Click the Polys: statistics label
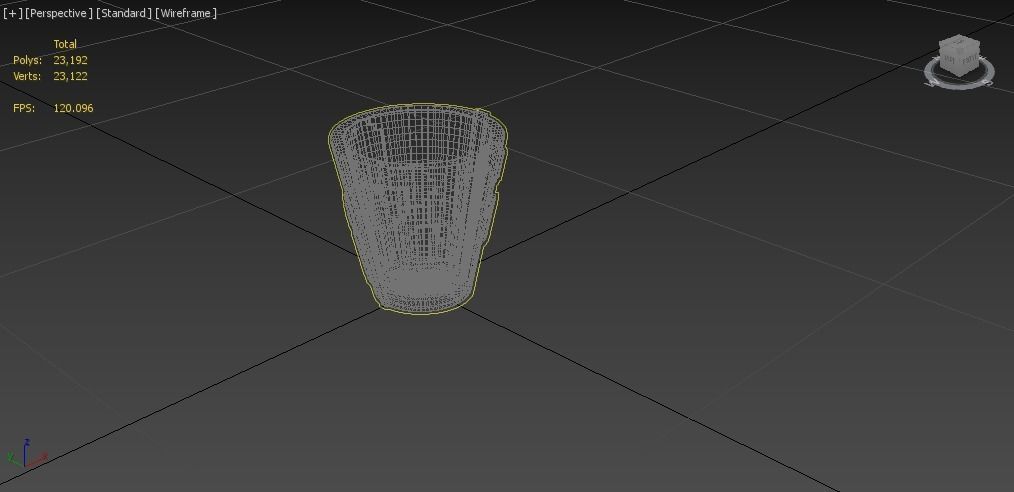The width and height of the screenshot is (1014, 492). point(27,60)
